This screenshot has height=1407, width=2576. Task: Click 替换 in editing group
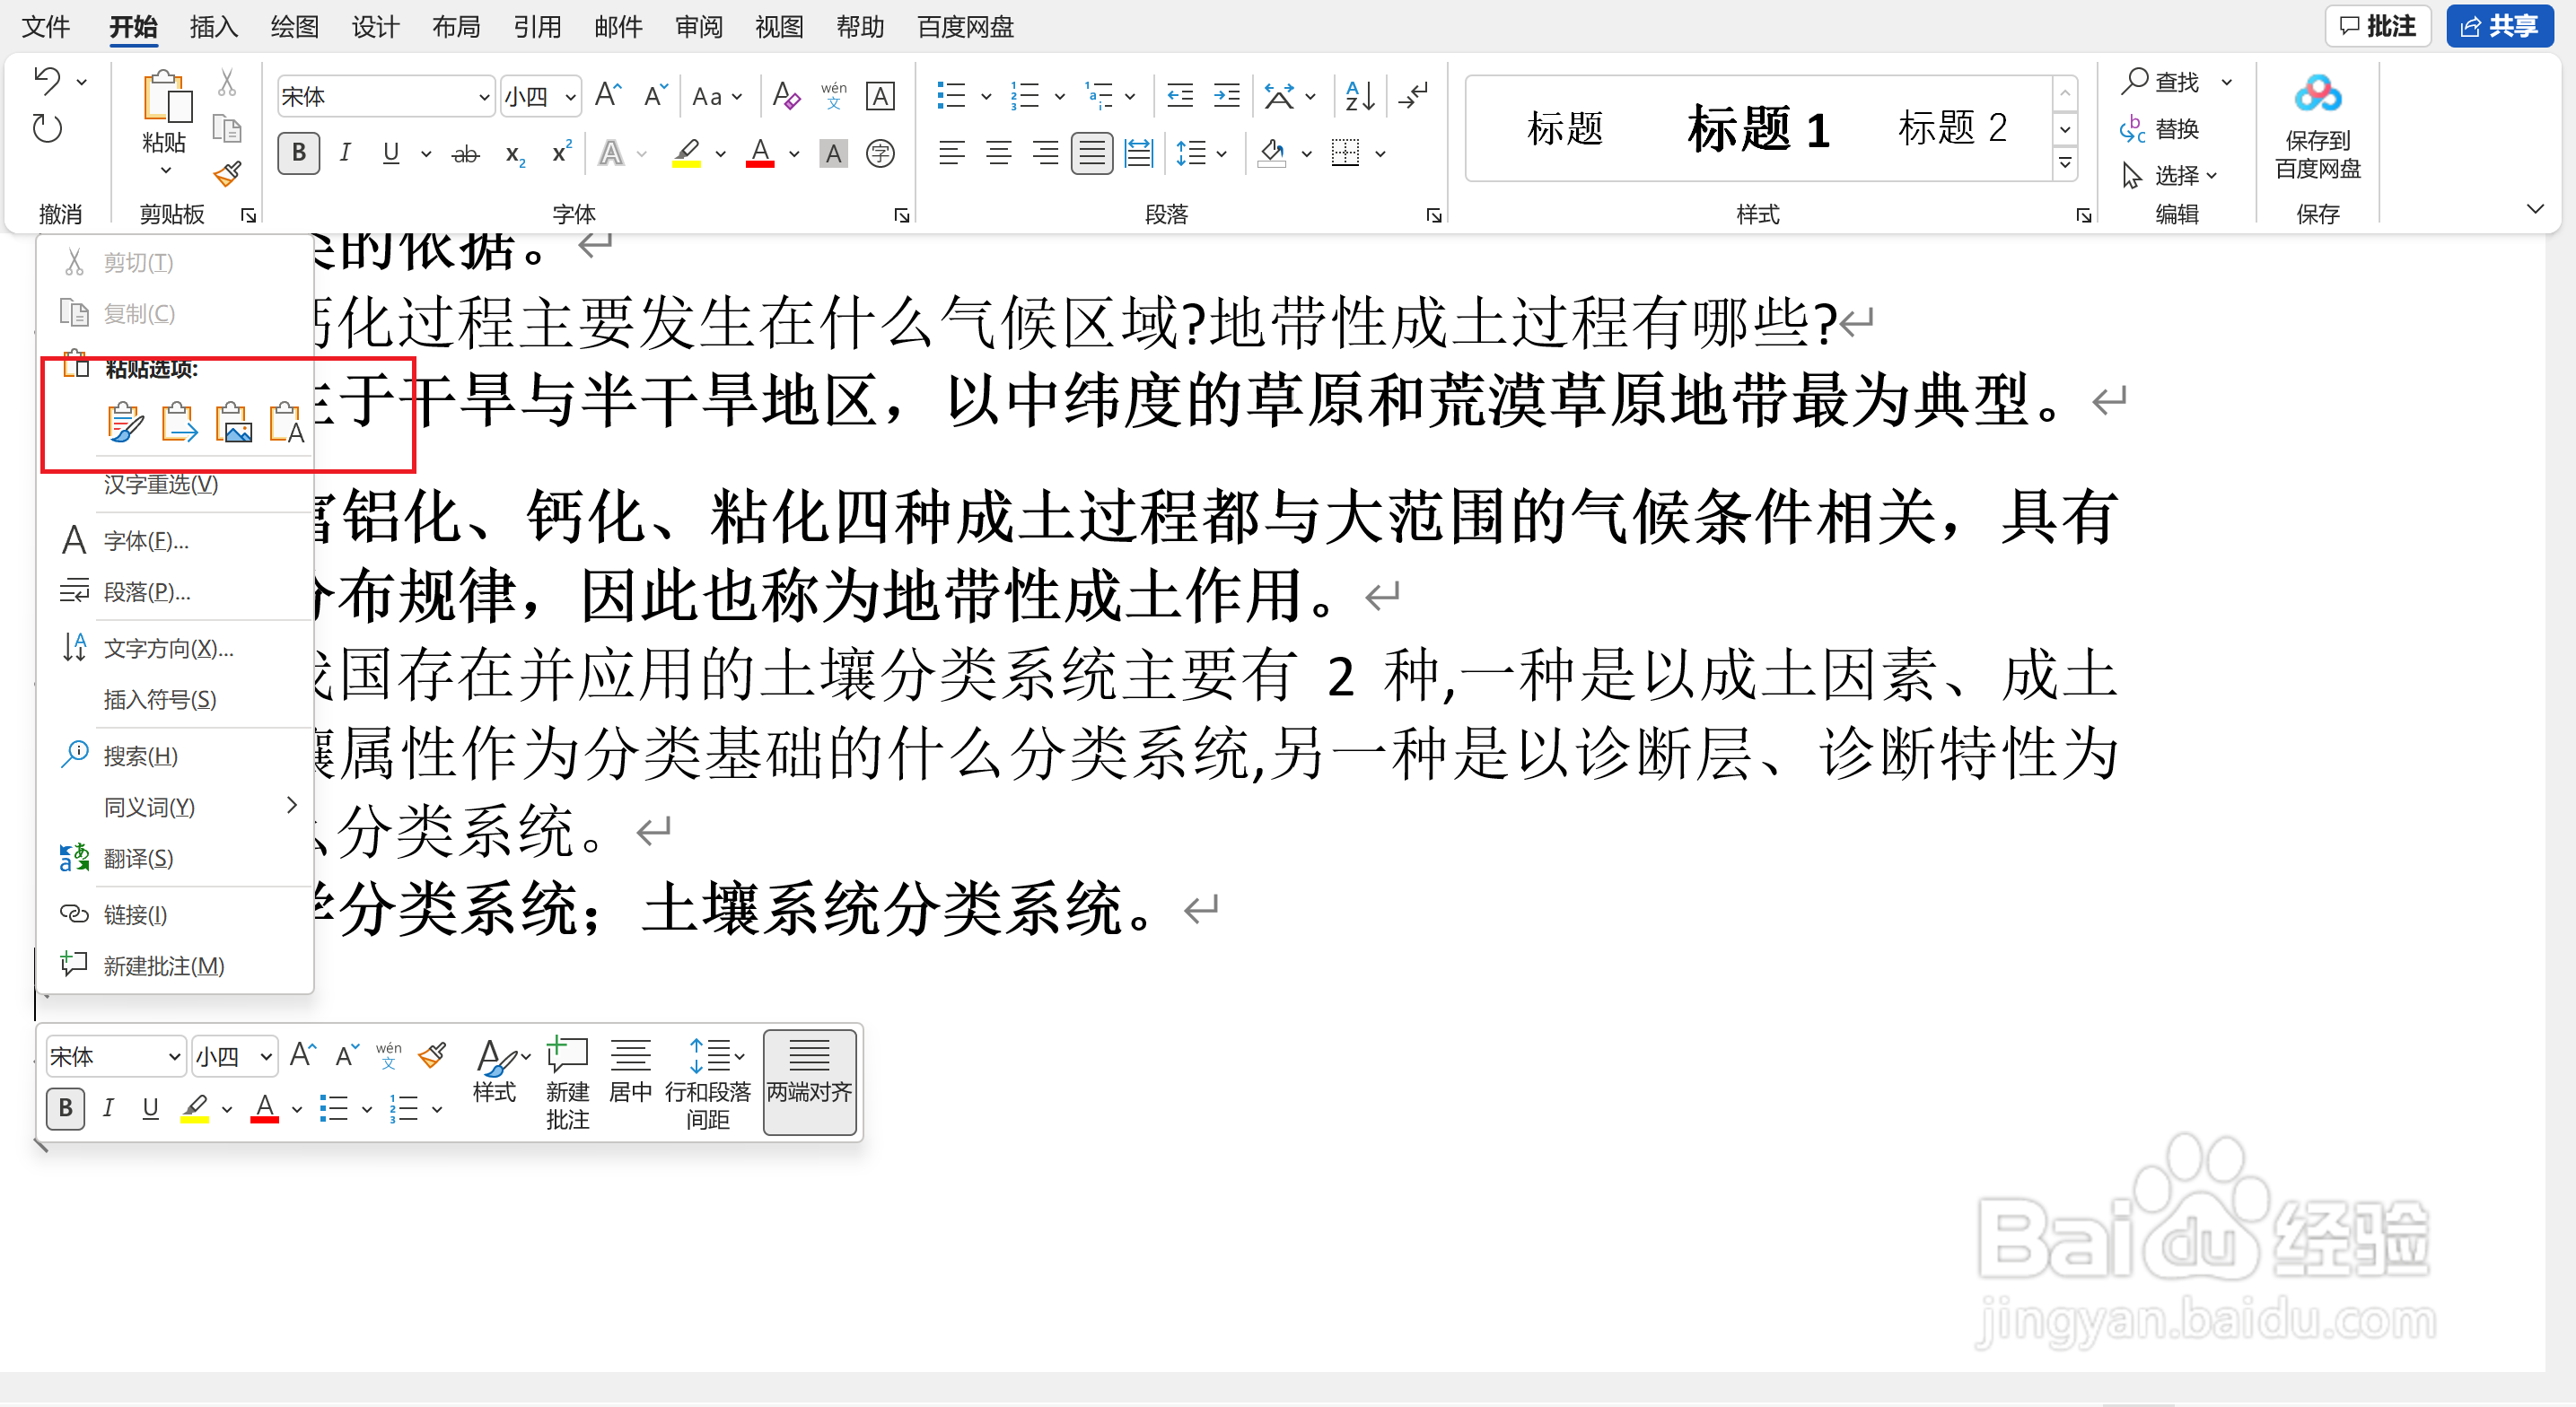pos(2160,128)
